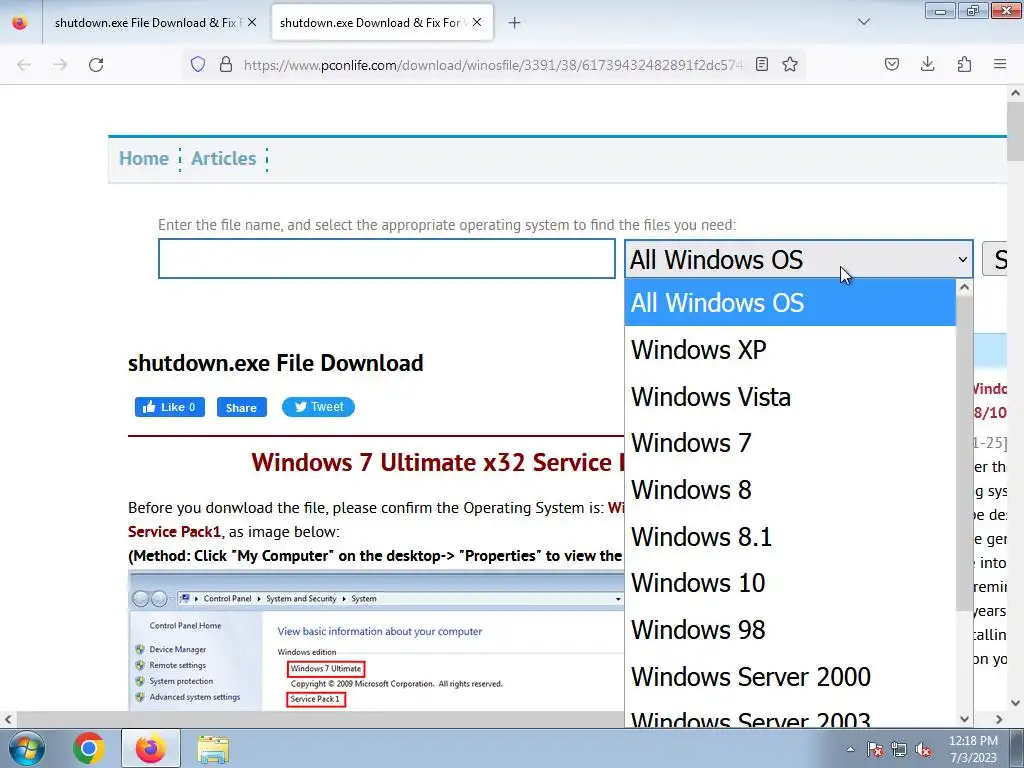
Task: Click the dropdown list scroll up arrow
Action: [964, 287]
